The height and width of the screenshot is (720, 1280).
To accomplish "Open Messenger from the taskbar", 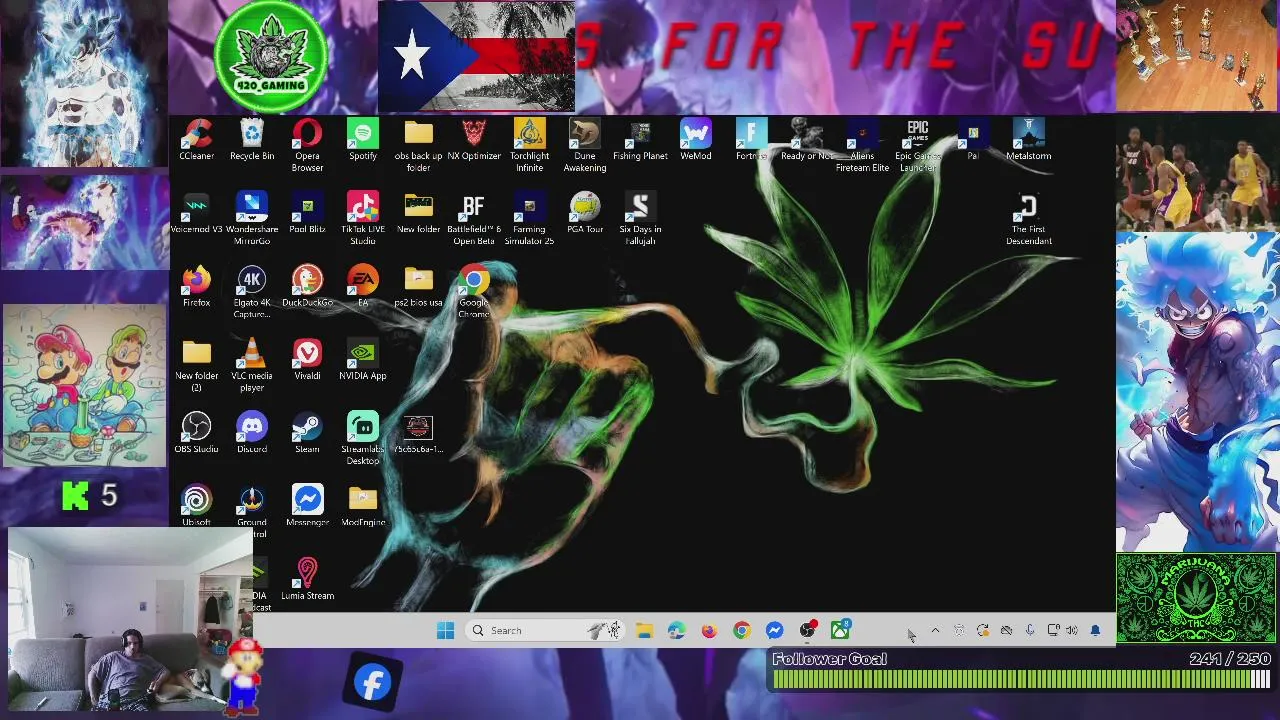I will [x=774, y=630].
